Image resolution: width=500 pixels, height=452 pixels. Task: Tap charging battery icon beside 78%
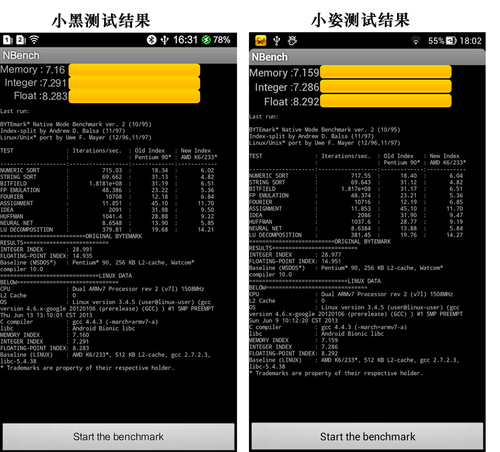coord(206,40)
